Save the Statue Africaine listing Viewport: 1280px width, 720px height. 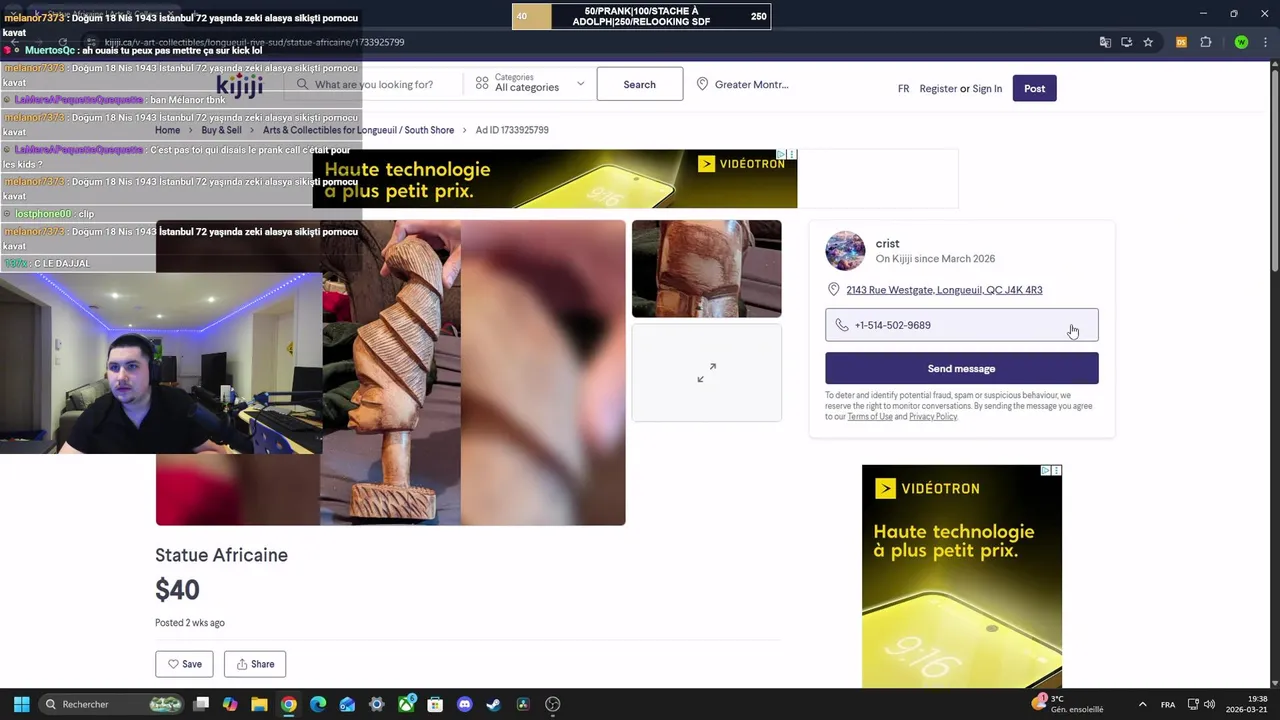point(184,664)
